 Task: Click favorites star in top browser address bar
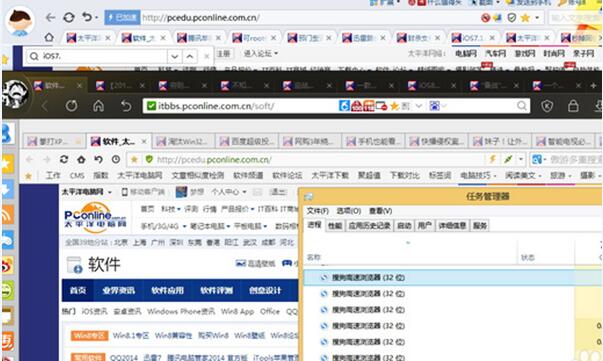point(525,18)
